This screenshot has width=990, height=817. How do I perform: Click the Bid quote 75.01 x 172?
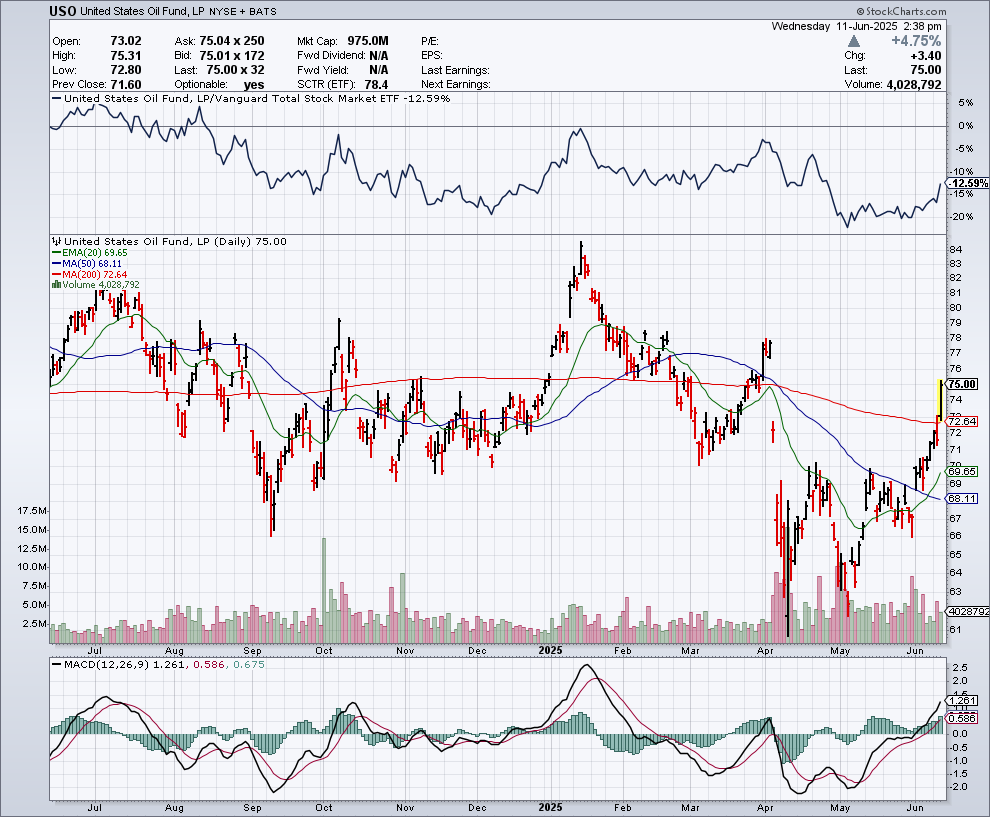[x=232, y=56]
